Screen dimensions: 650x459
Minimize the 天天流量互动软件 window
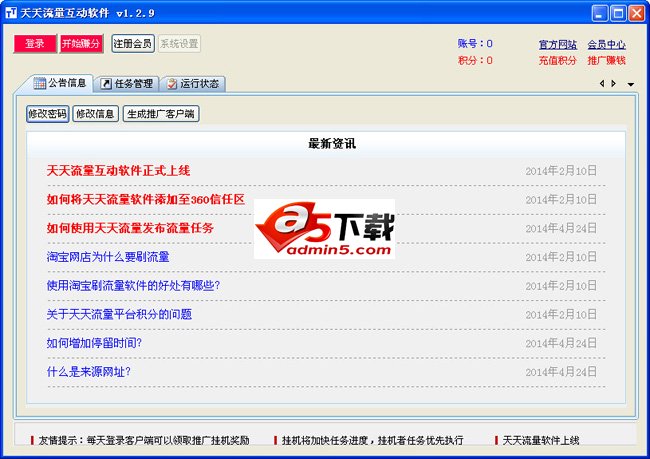(x=599, y=13)
